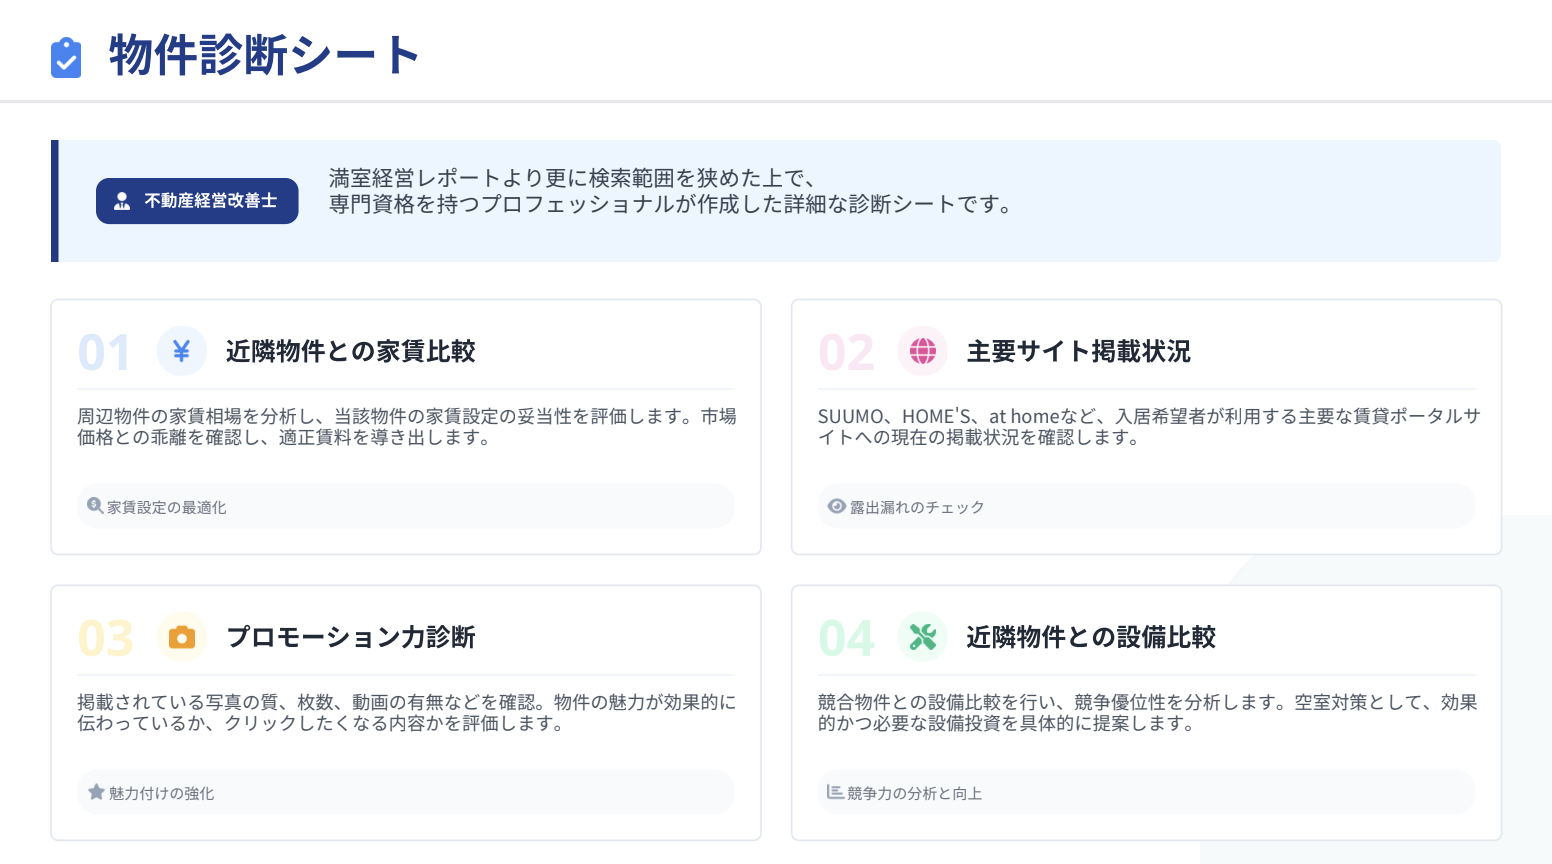
Task: Click the faded 01 card number
Action: point(104,352)
